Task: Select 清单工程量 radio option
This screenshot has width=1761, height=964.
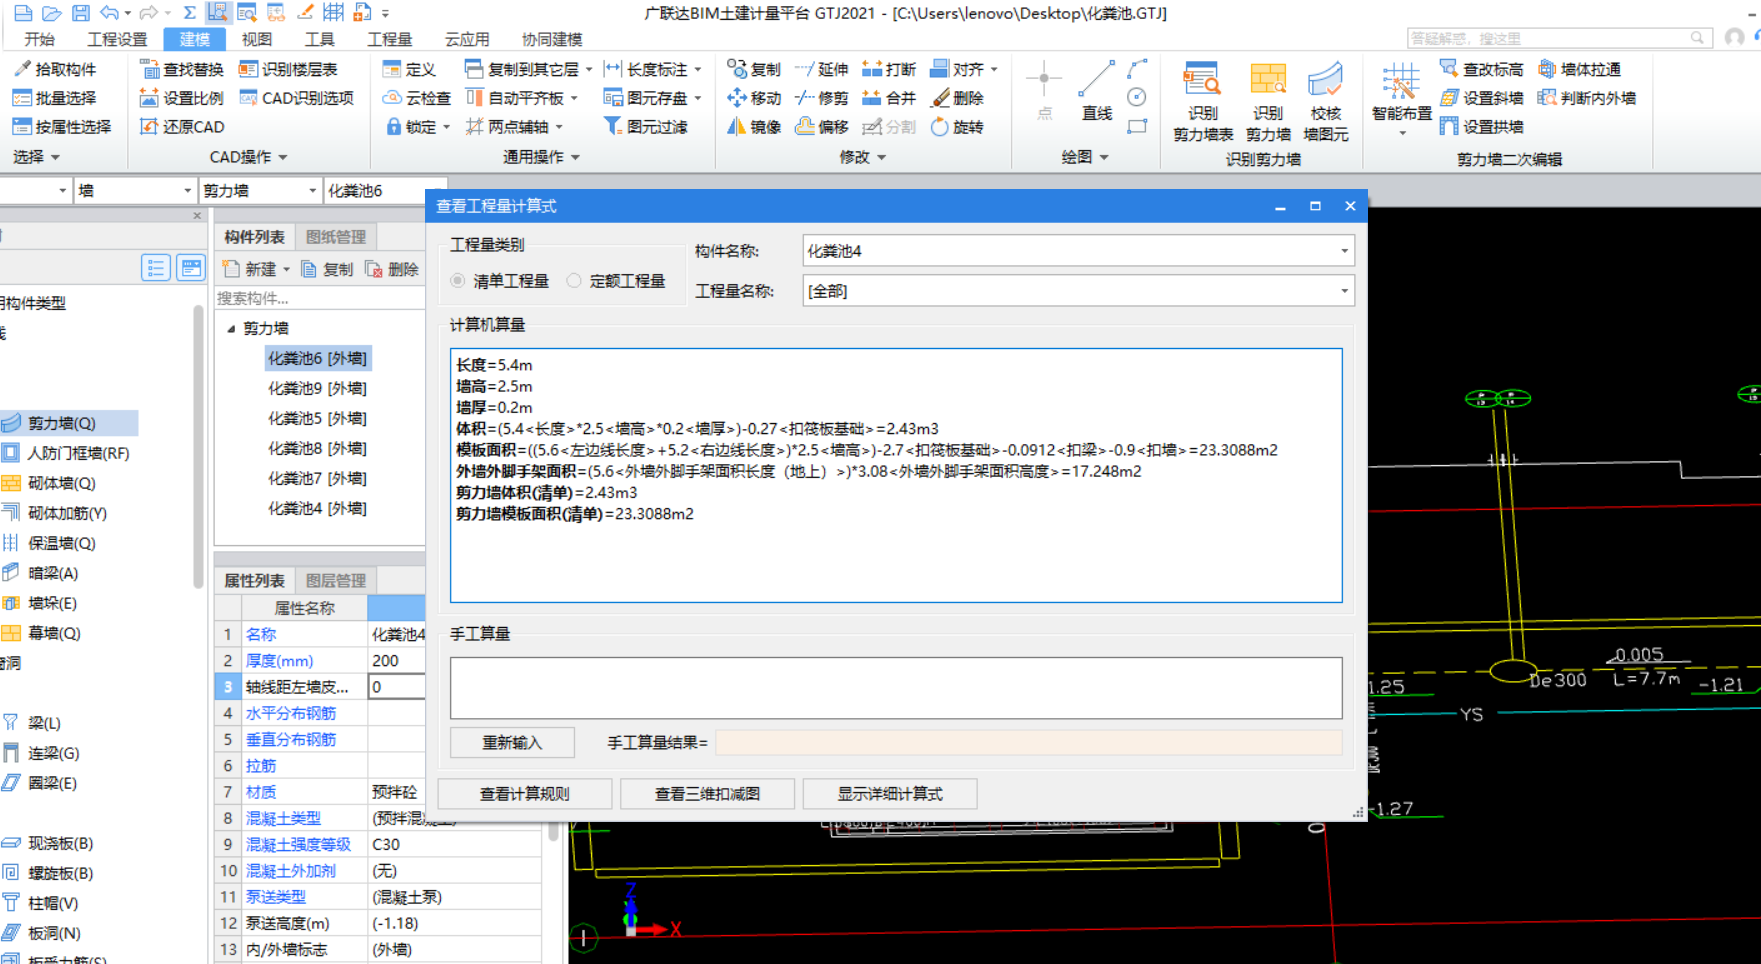Action: [x=500, y=281]
